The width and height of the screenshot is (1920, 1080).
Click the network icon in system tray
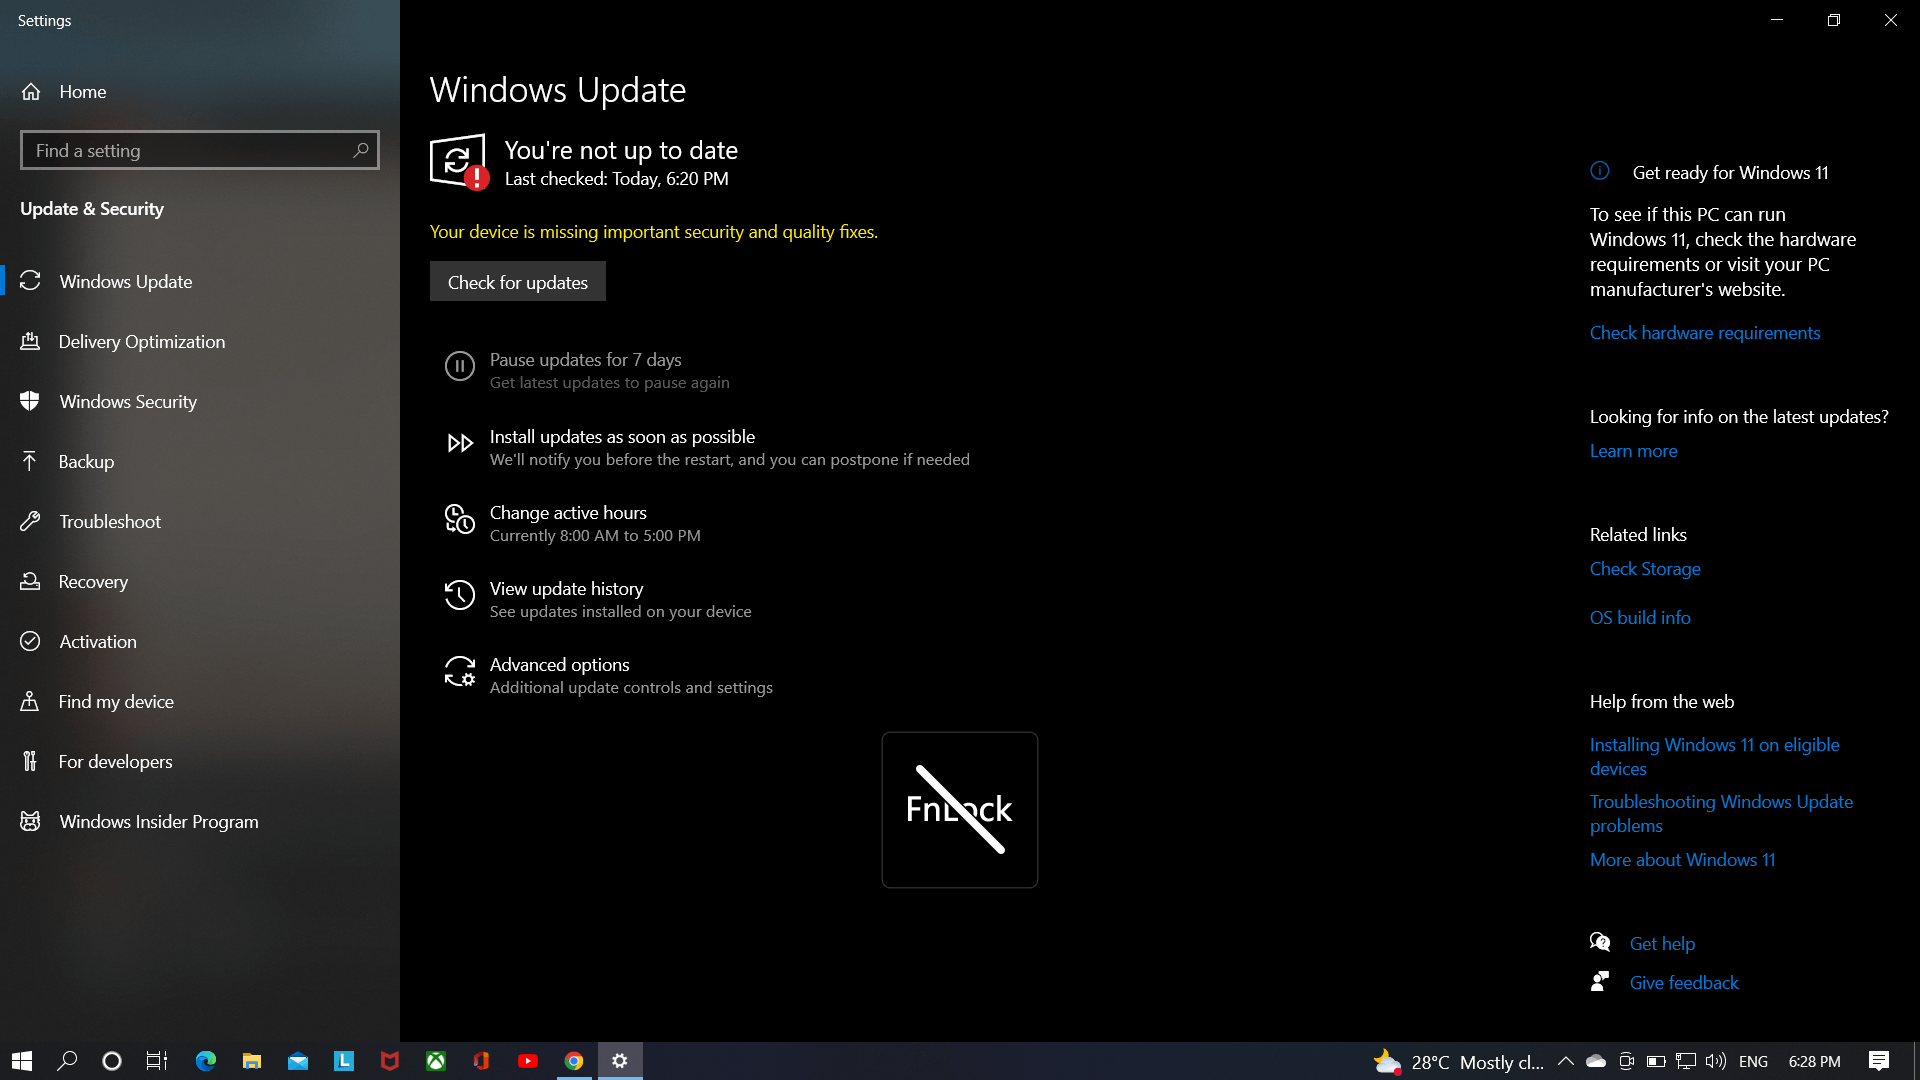(x=1686, y=1061)
